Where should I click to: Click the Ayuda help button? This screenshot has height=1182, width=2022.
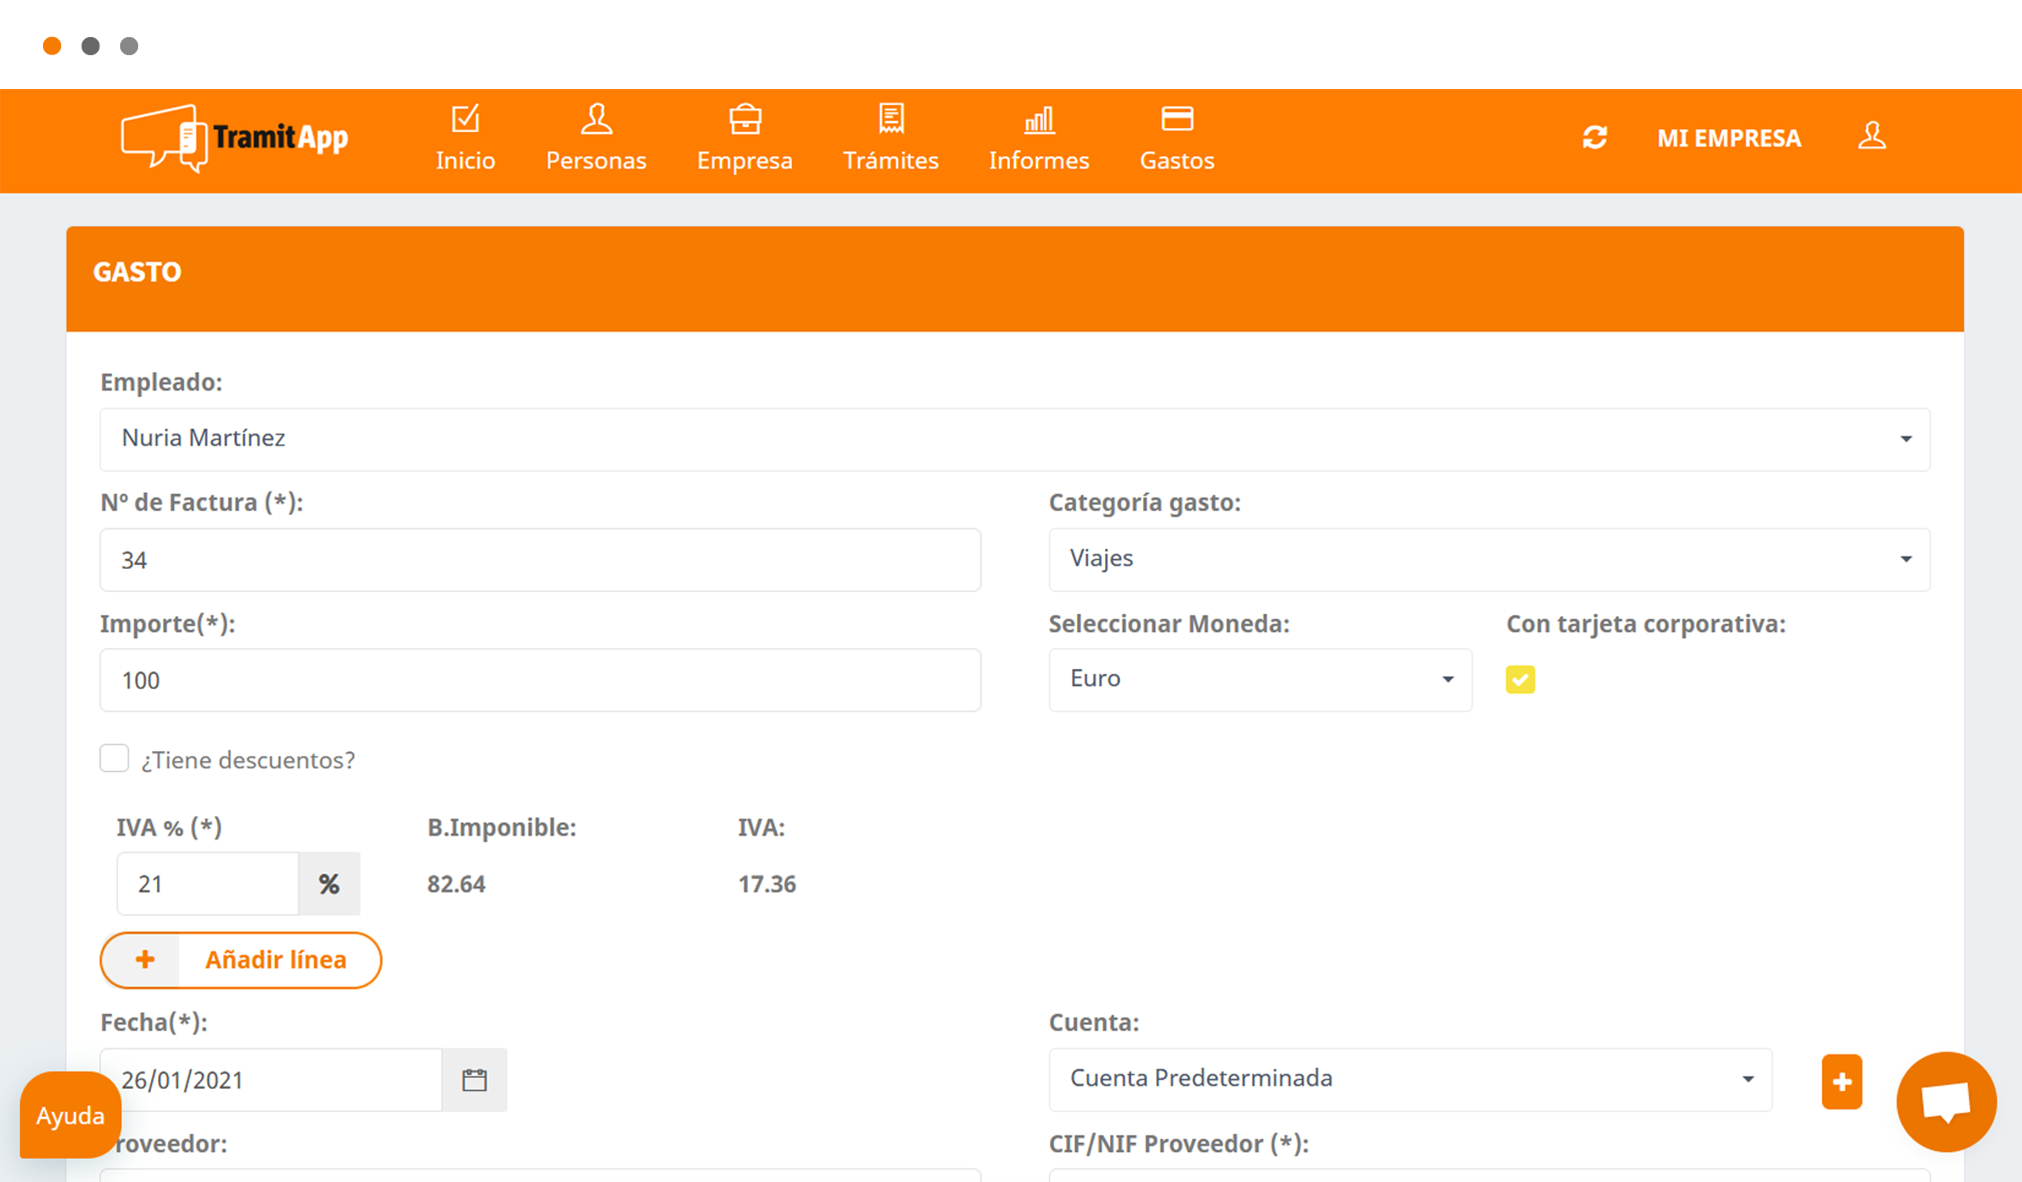tap(70, 1115)
